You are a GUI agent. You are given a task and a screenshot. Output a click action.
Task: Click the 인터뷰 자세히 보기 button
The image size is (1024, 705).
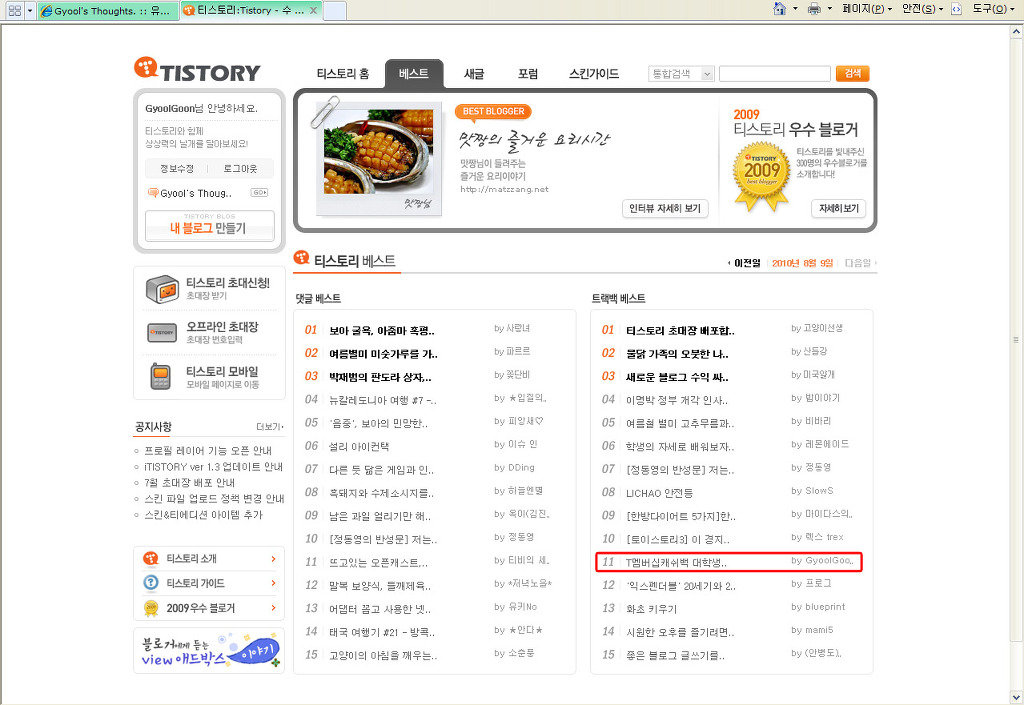coord(665,208)
